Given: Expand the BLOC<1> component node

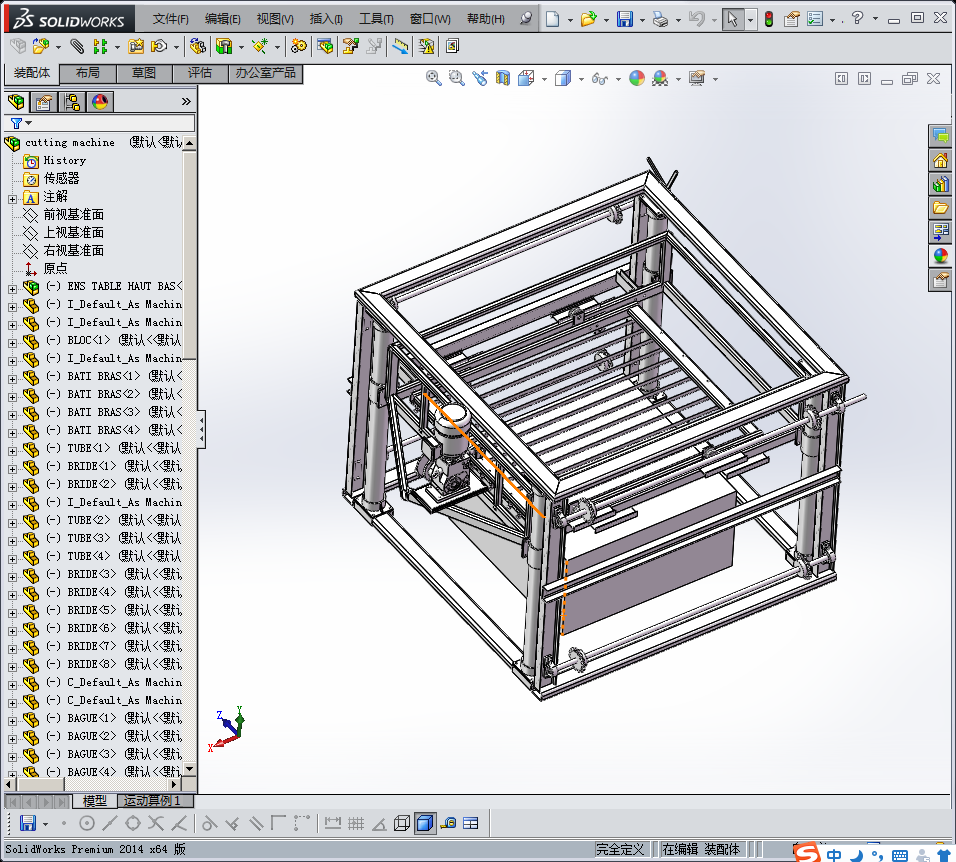Looking at the screenshot, I should tap(12, 343).
